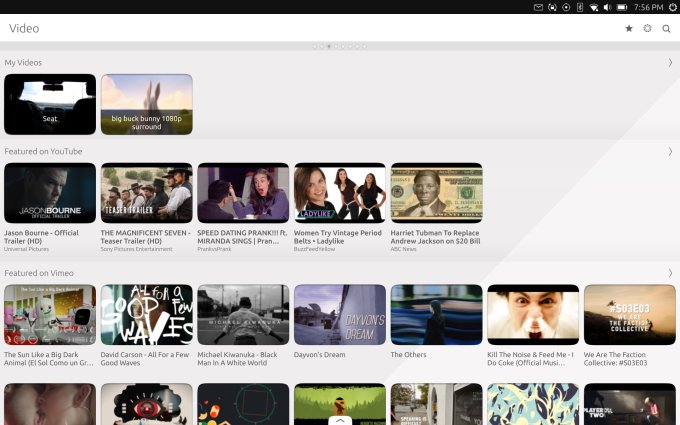The height and width of the screenshot is (425, 680).
Task: Select The Magnificent Seven teaser trailer
Action: [x=146, y=193]
